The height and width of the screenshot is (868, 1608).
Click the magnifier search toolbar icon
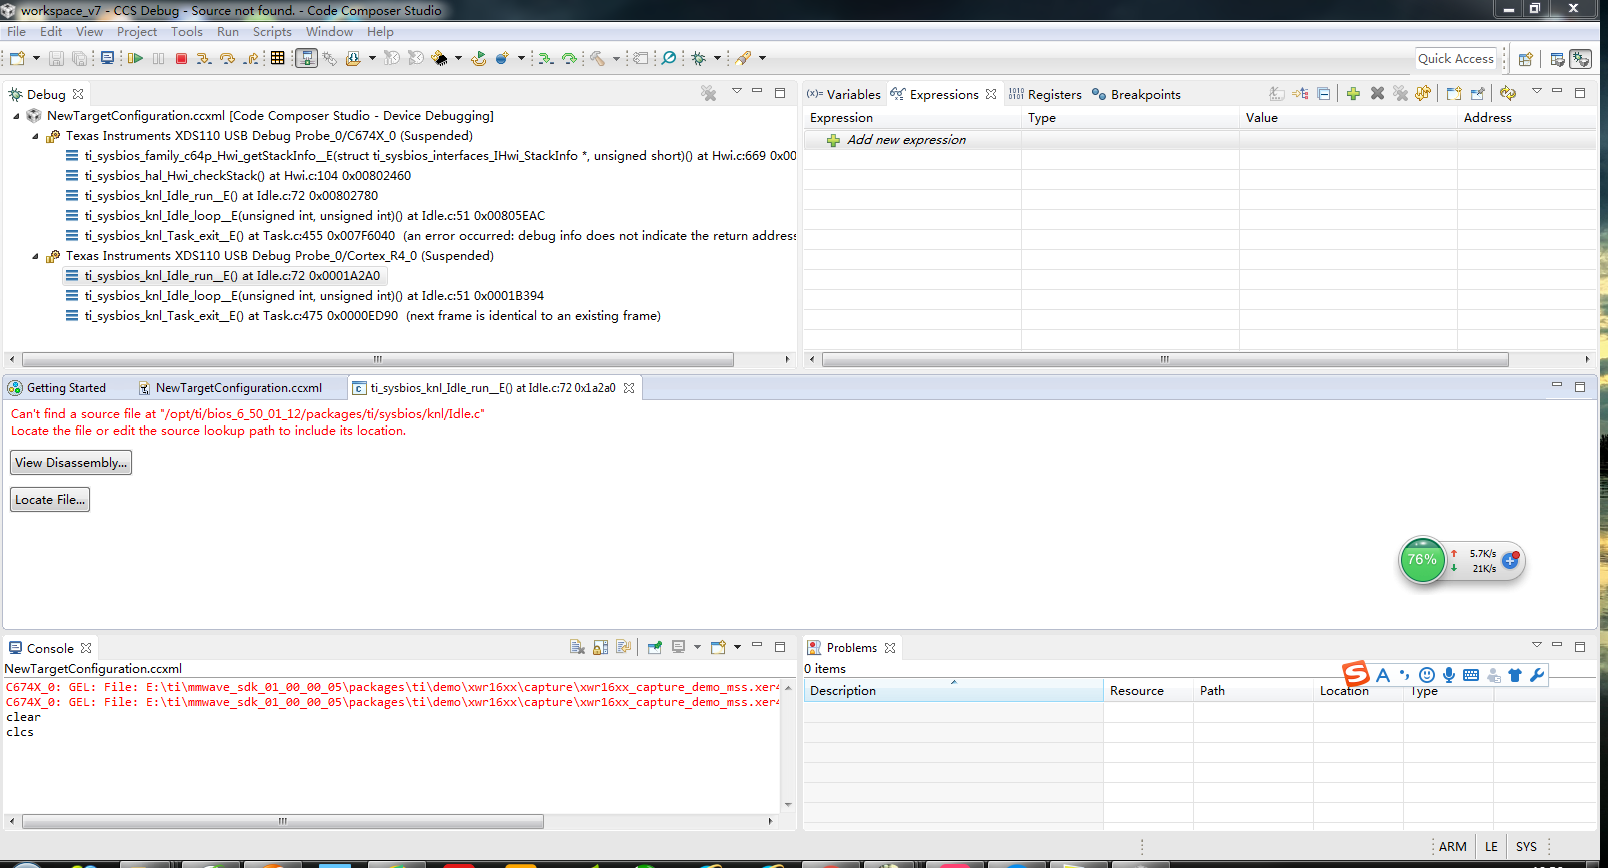click(669, 59)
